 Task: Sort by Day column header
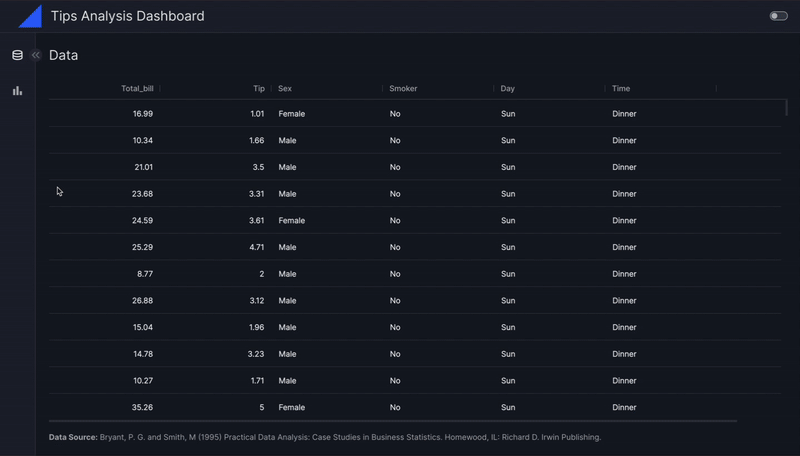[508, 89]
